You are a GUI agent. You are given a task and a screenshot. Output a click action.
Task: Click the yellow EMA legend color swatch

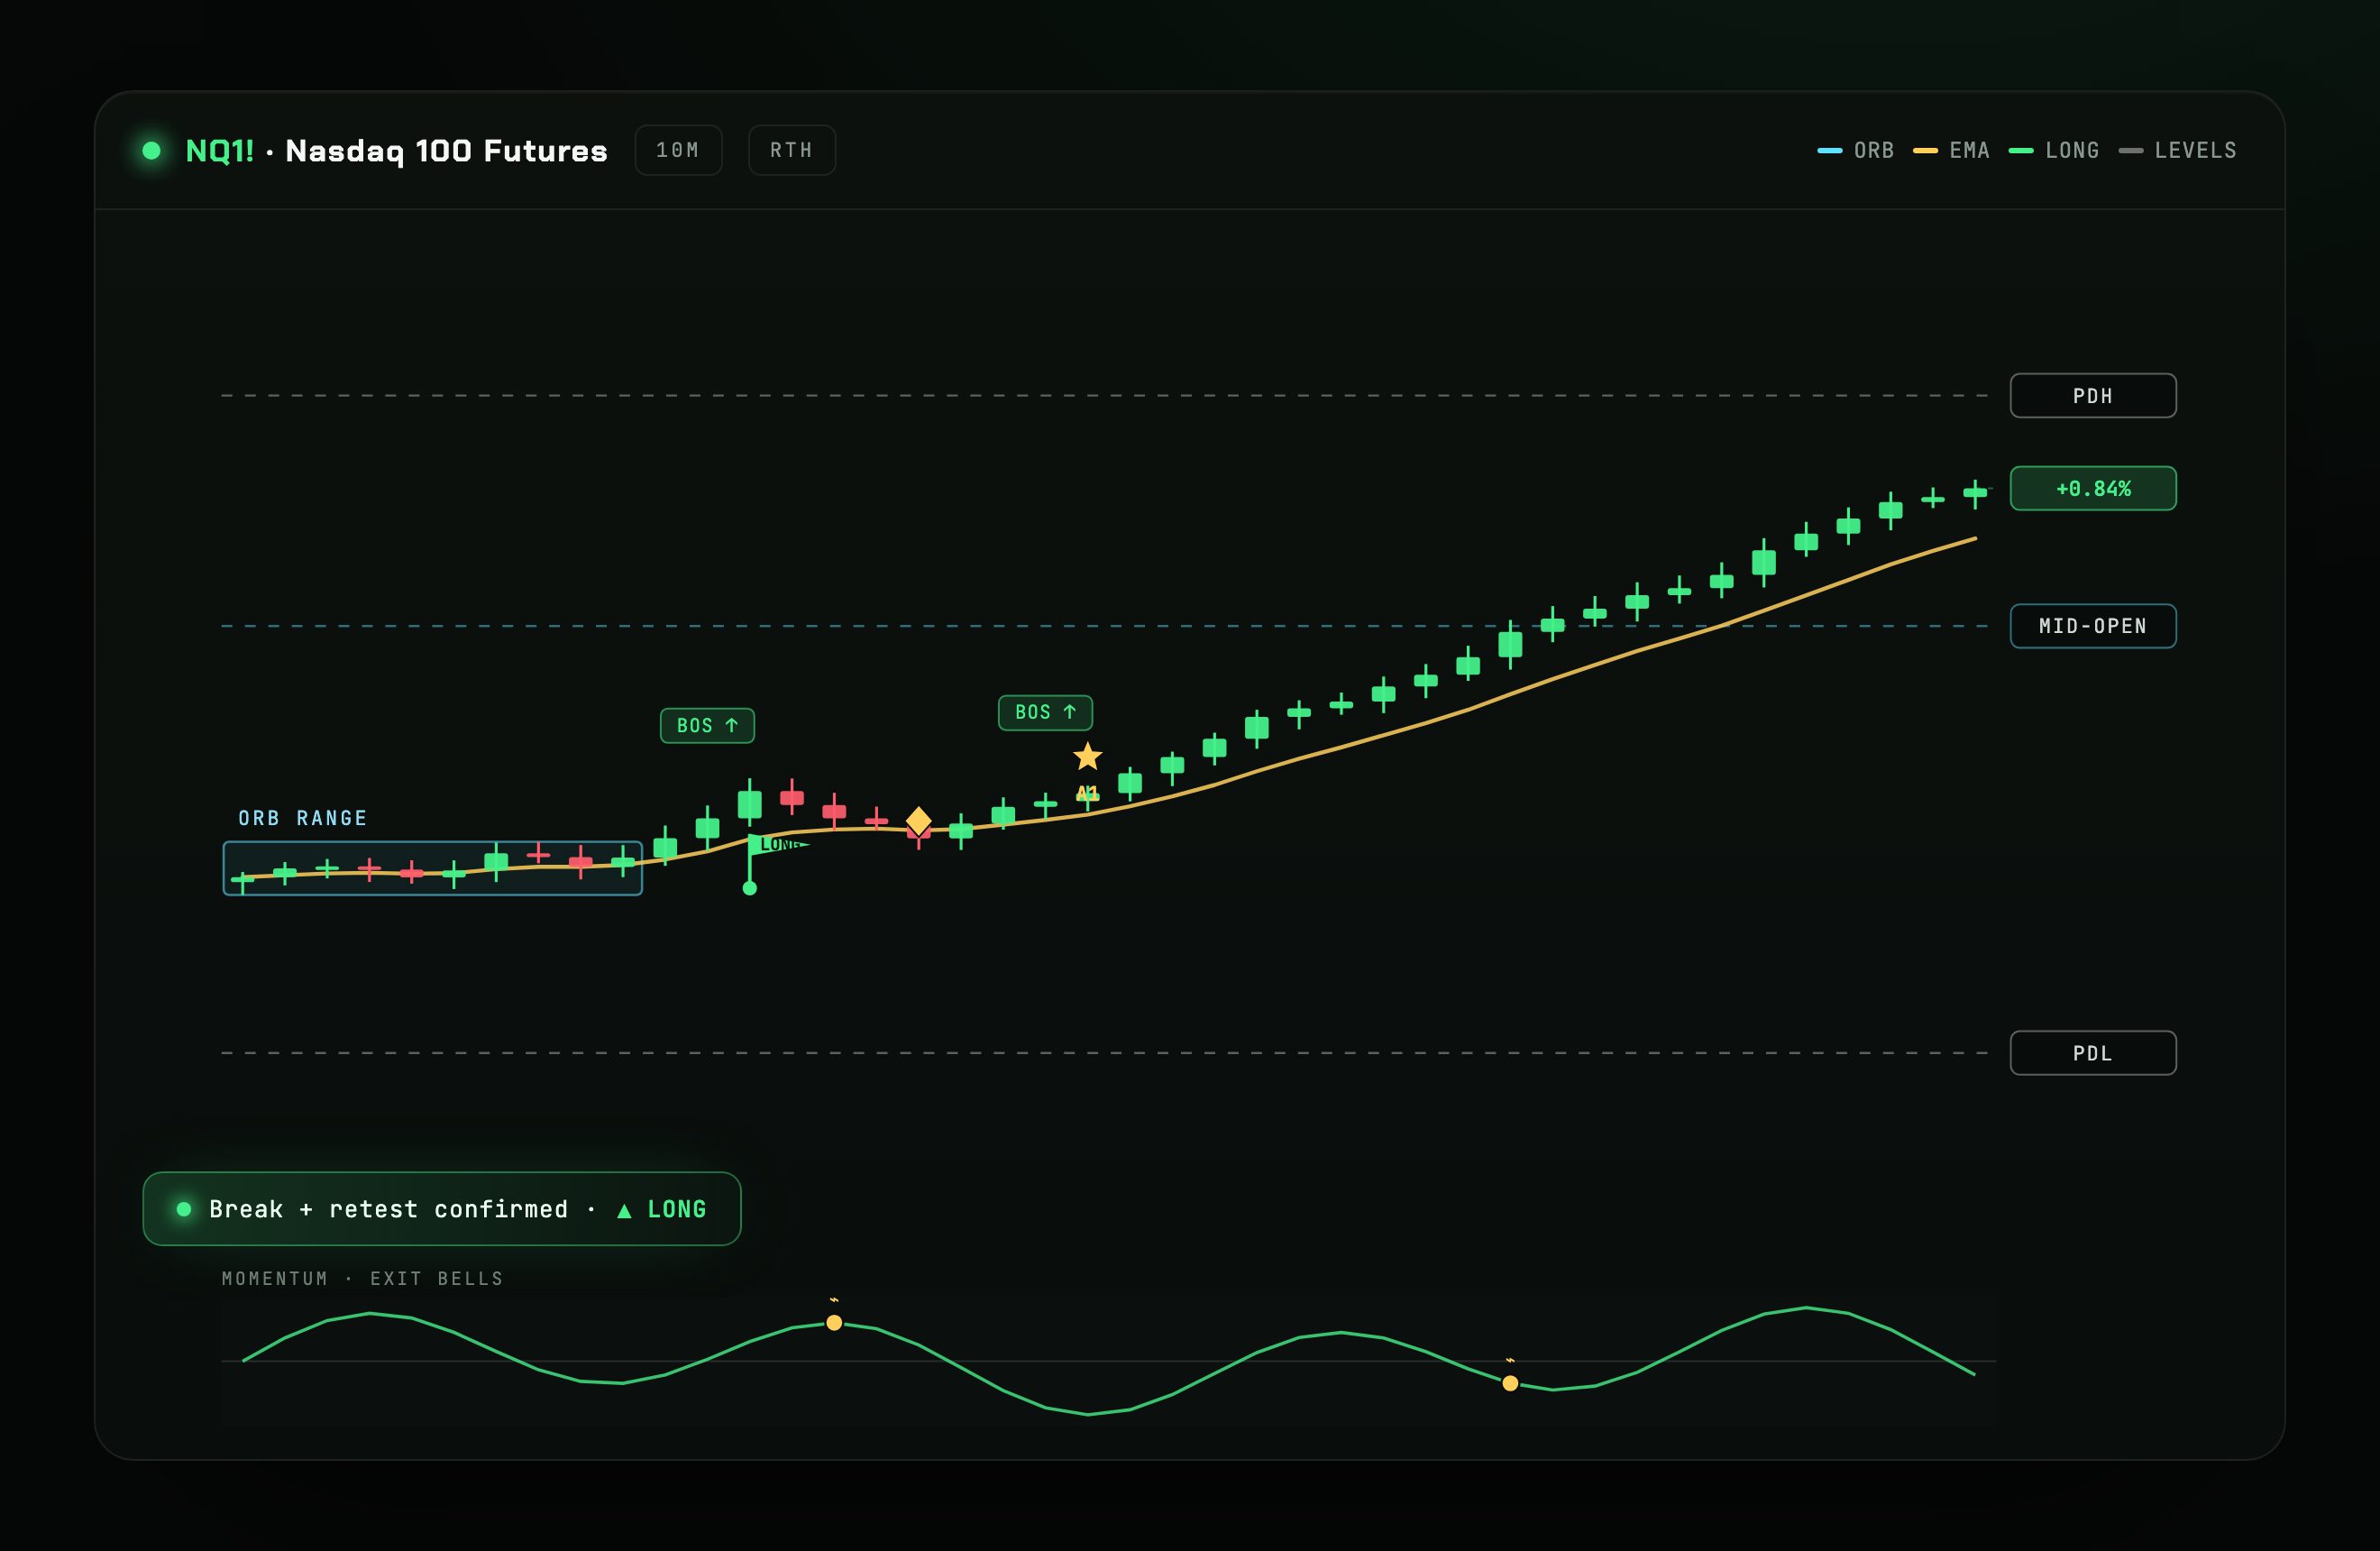[x=1926, y=151]
